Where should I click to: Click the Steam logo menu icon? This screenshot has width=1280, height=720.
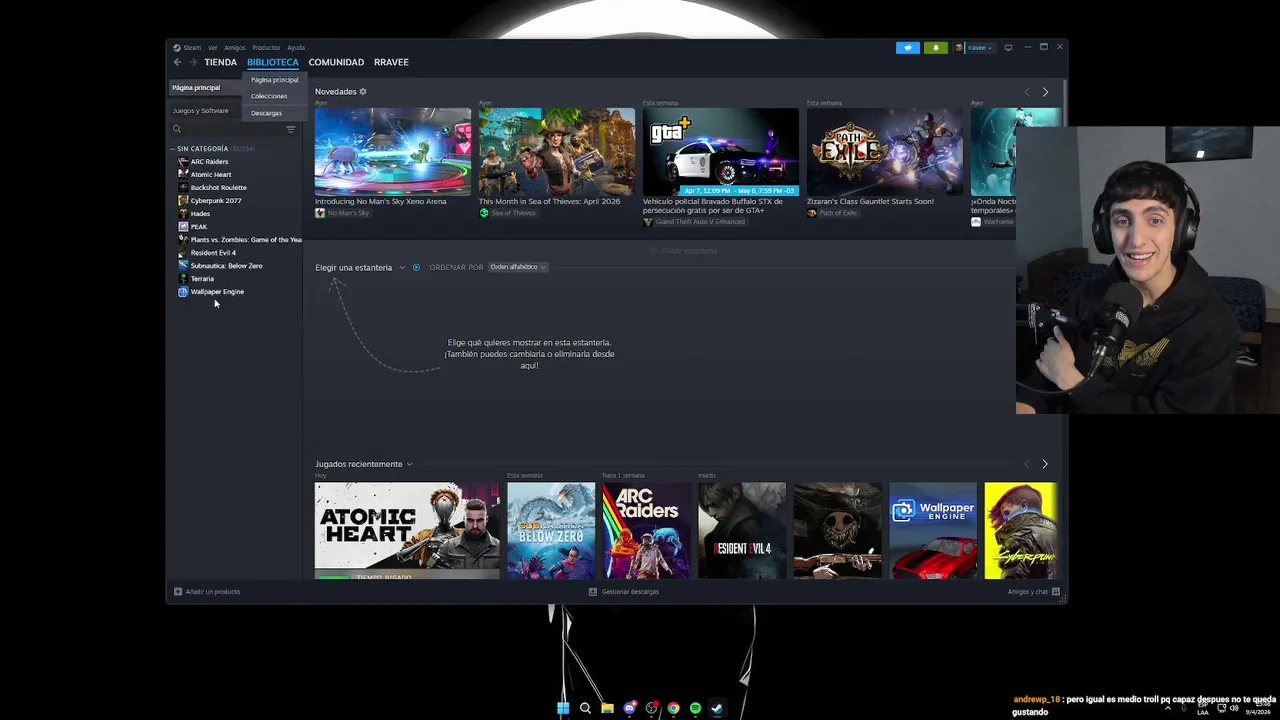coord(177,47)
